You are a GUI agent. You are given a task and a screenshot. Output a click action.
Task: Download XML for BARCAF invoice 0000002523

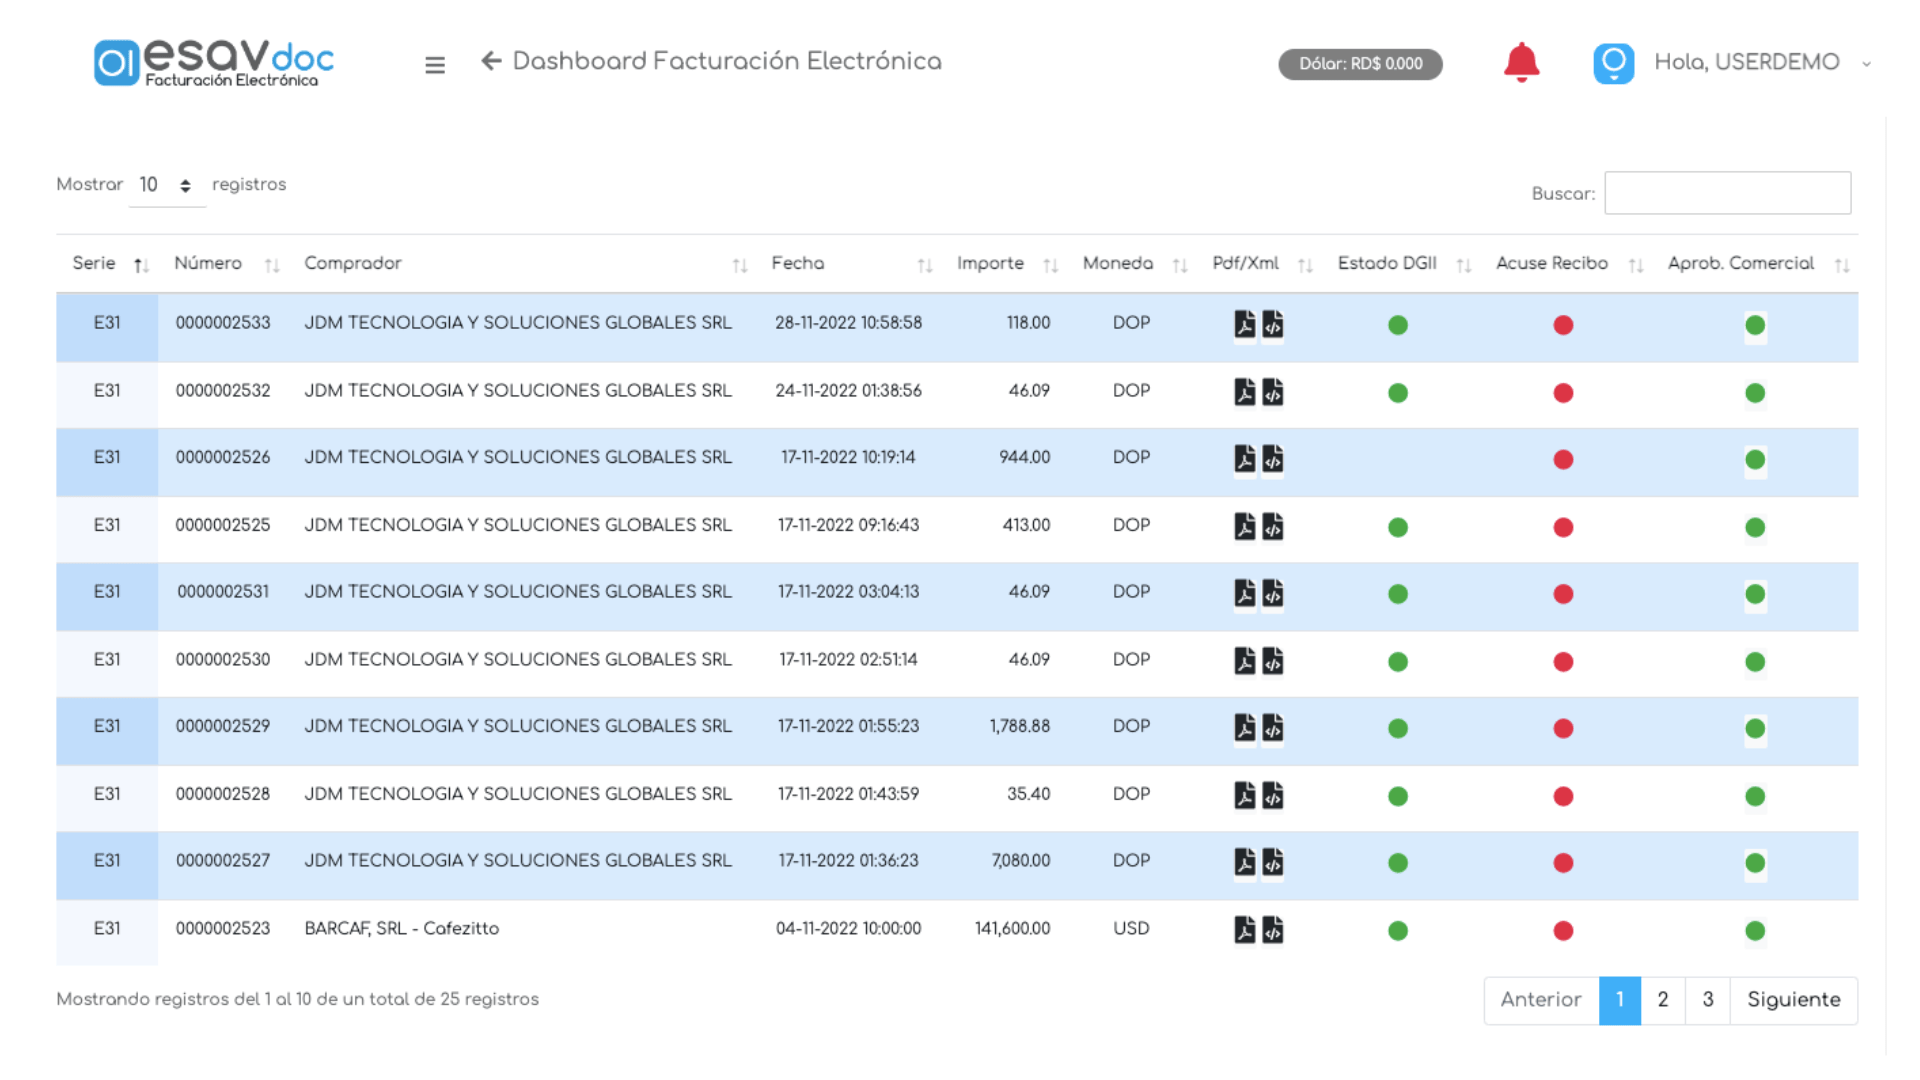(x=1272, y=930)
